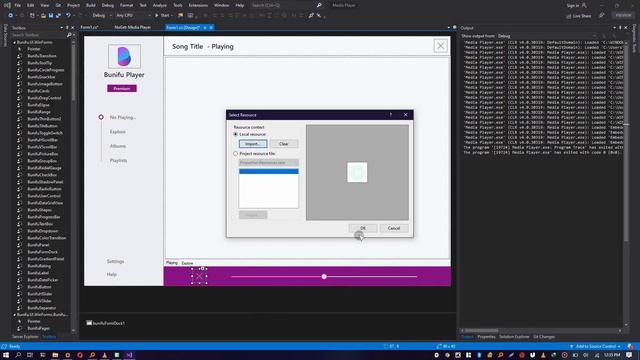Select BunifuDatePicker in Toolbox
The height and width of the screenshot is (360, 640).
click(43, 280)
